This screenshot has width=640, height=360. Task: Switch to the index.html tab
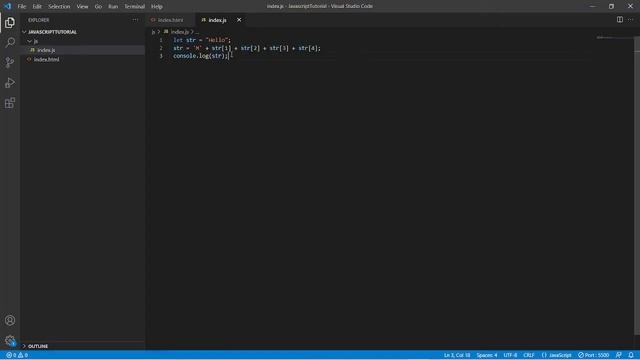click(170, 20)
